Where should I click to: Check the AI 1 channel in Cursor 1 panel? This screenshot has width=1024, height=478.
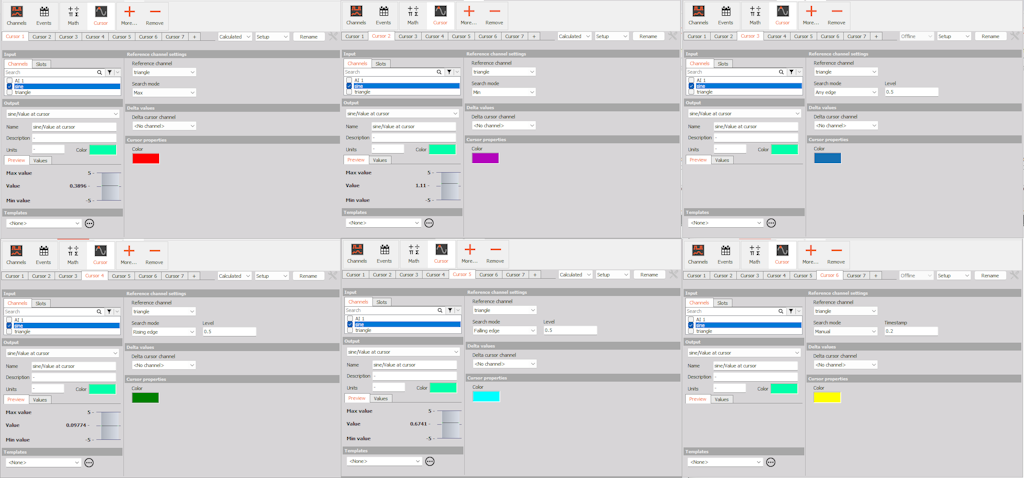pyautogui.click(x=9, y=80)
